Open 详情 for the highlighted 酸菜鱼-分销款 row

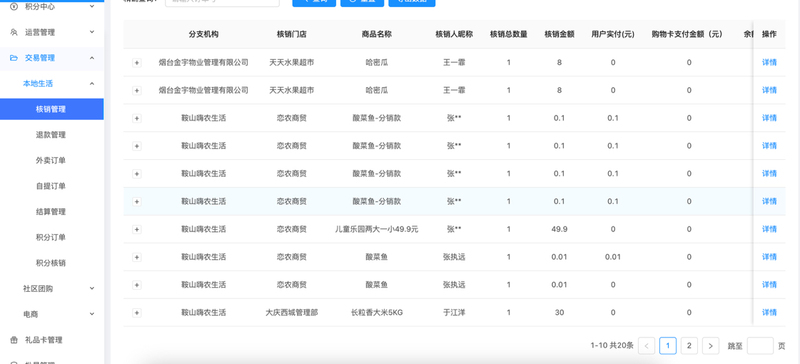tap(769, 201)
